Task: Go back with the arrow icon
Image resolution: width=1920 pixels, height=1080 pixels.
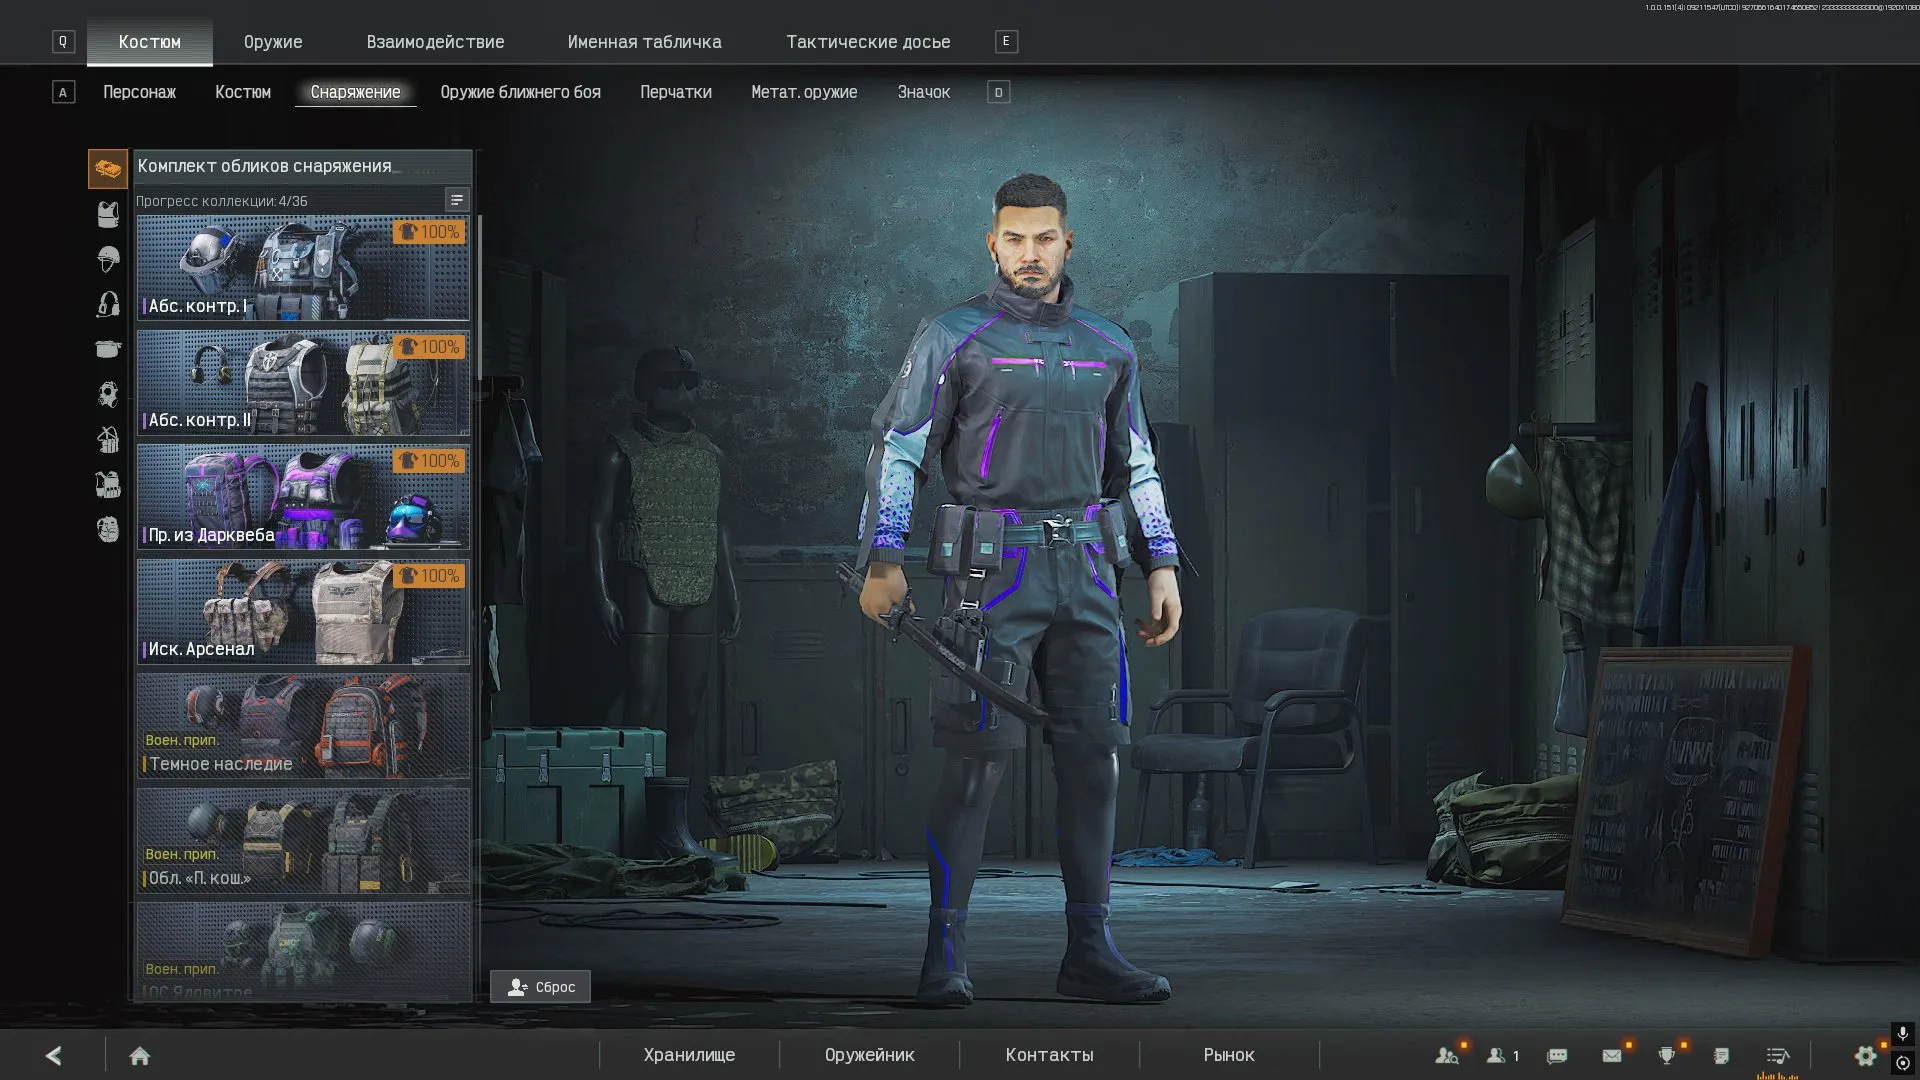Action: pyautogui.click(x=54, y=1055)
